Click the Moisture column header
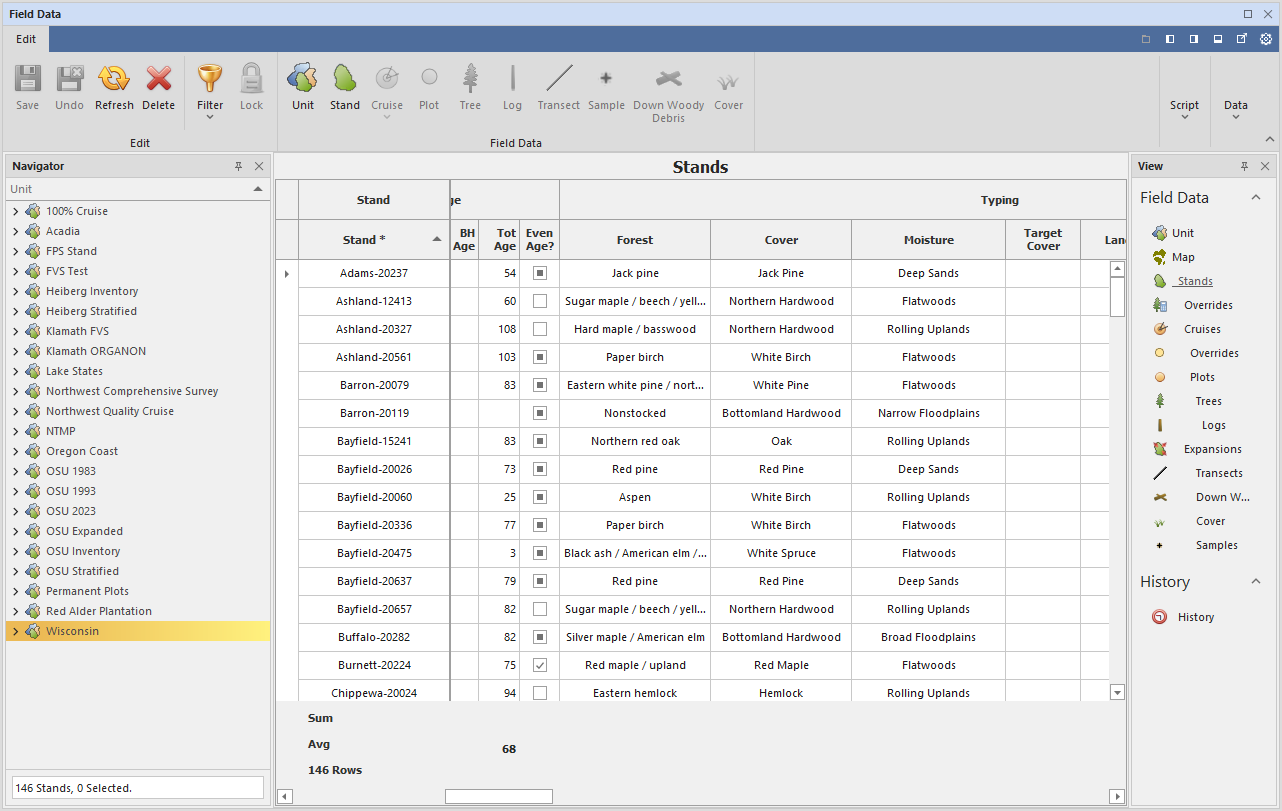 point(929,240)
